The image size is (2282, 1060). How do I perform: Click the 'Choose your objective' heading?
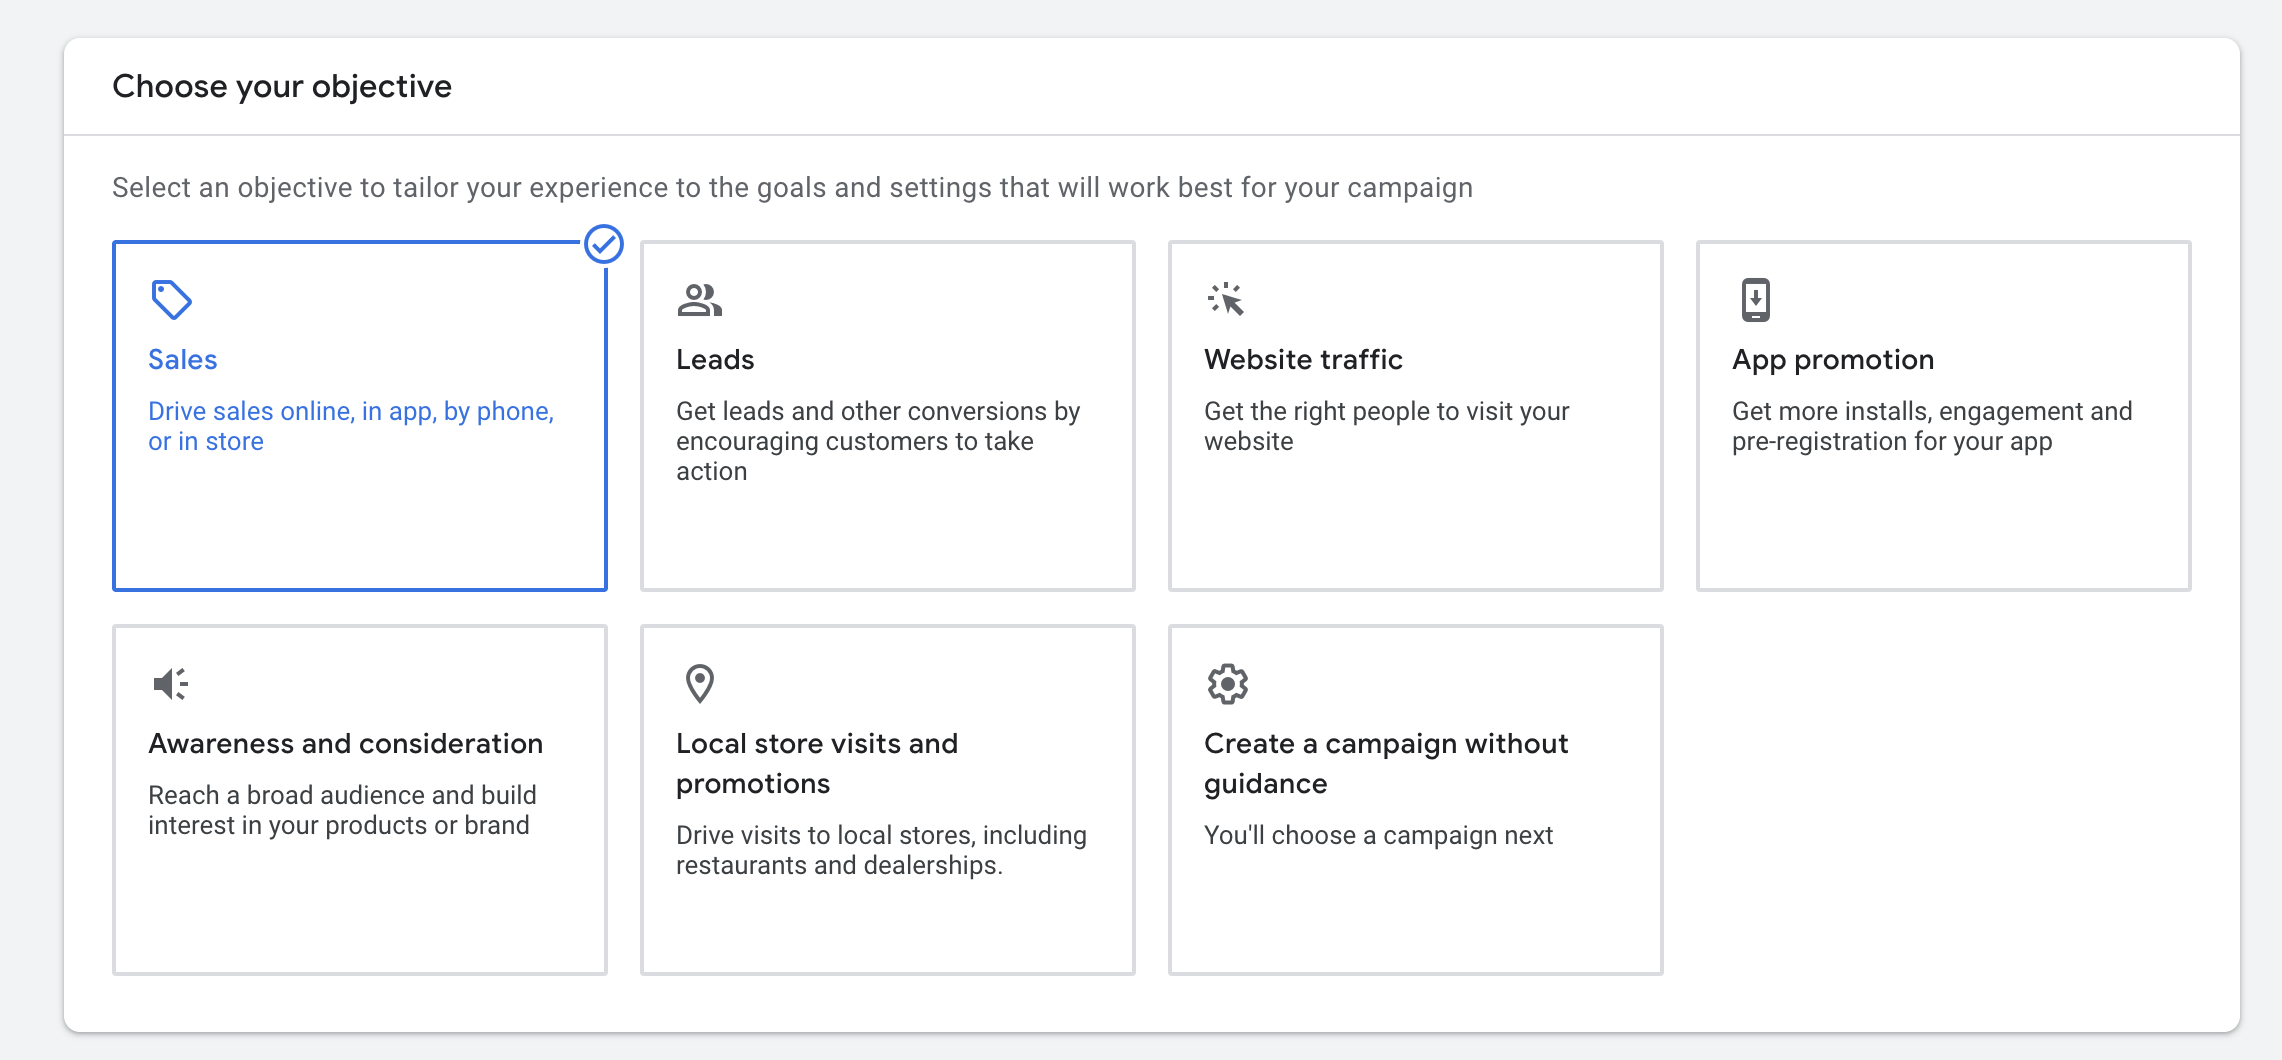282,87
